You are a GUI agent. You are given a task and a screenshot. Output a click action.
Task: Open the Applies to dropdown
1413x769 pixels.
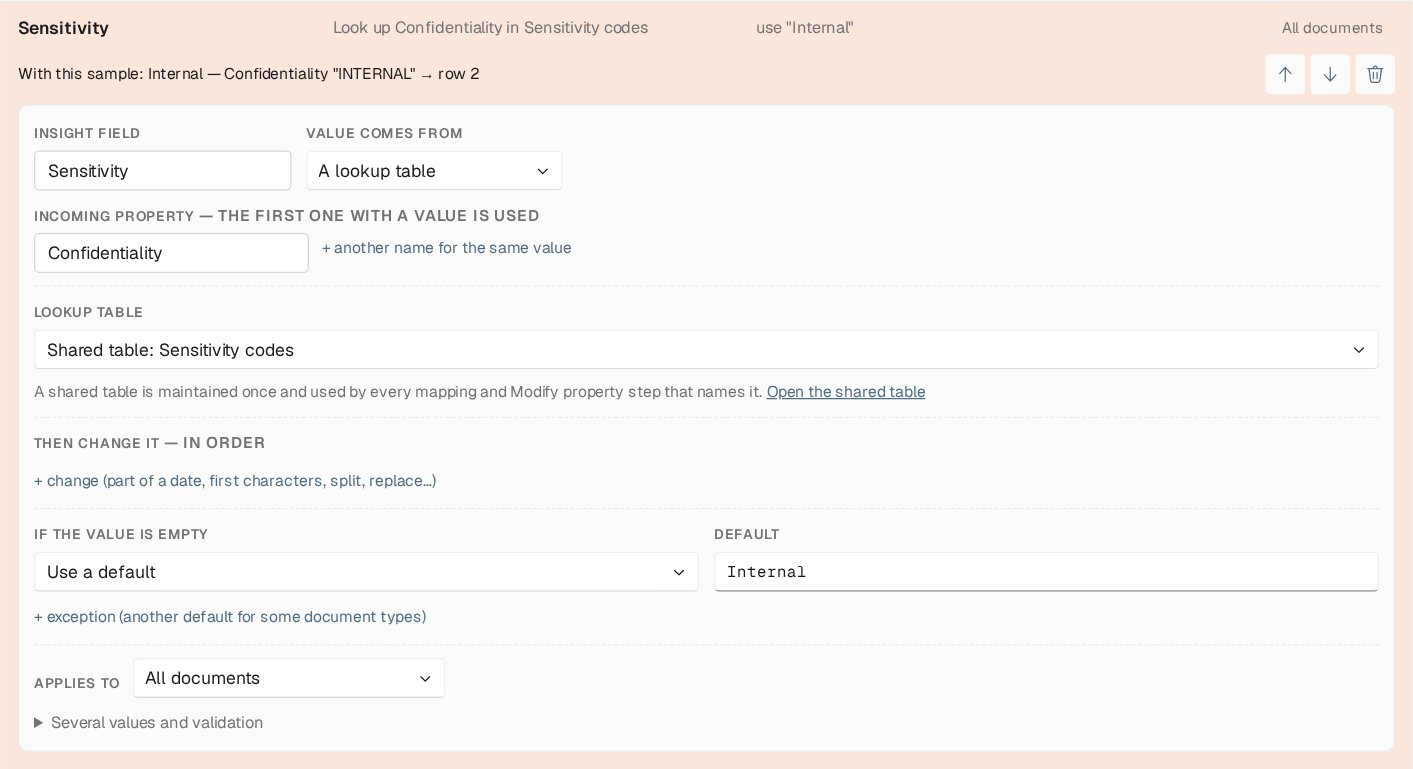289,678
